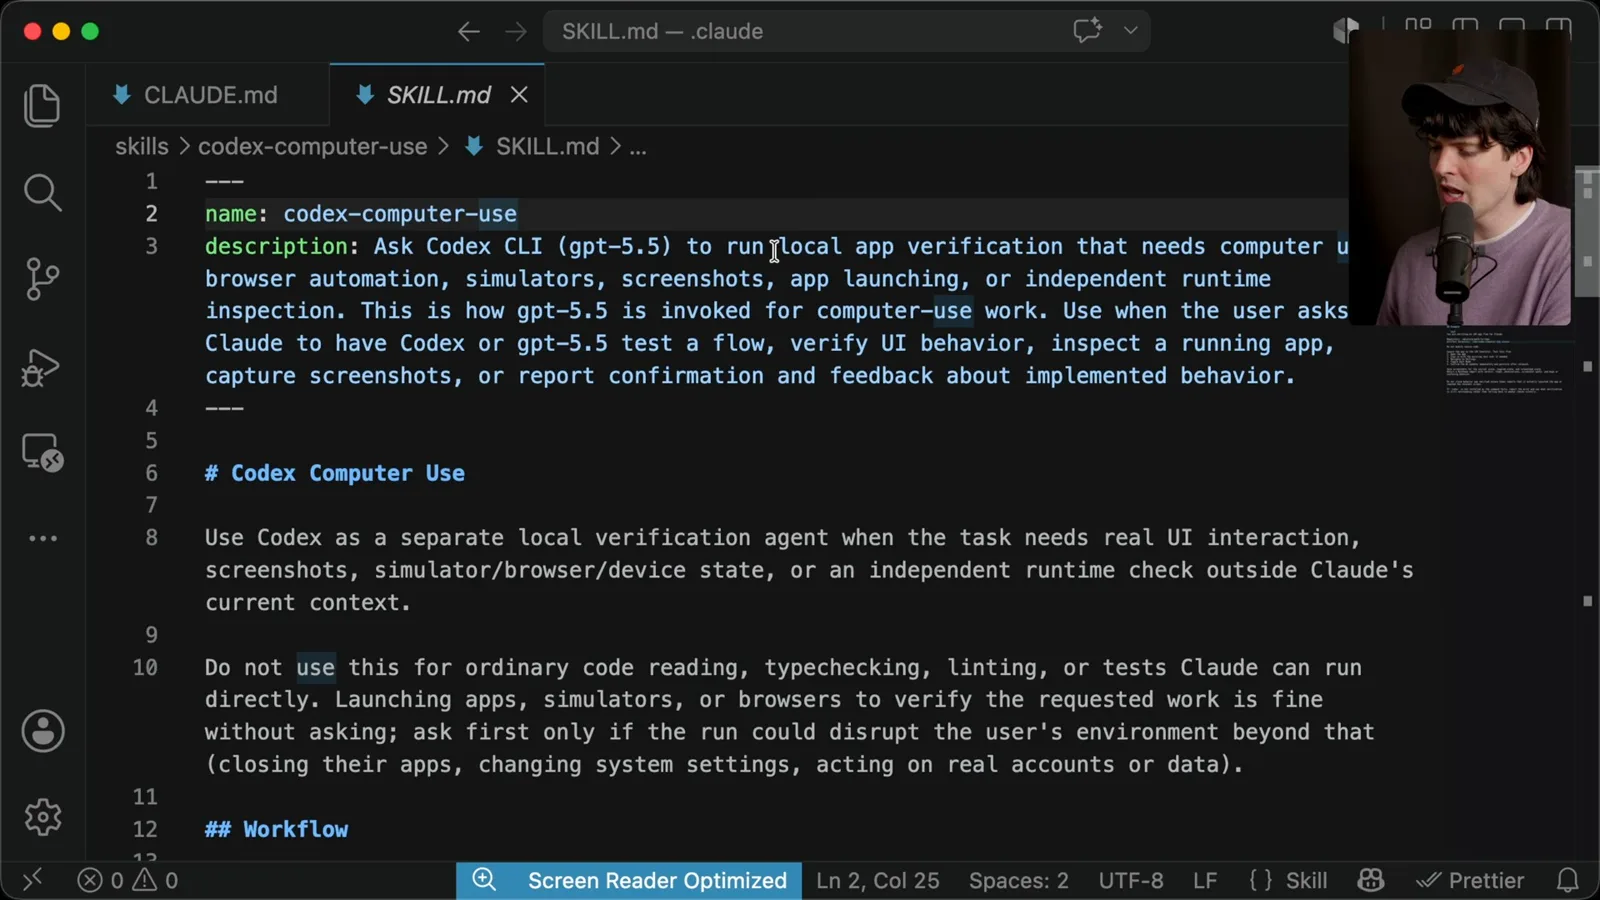1600x900 pixels.
Task: Open the Remote Explorer panel
Action: 42,453
